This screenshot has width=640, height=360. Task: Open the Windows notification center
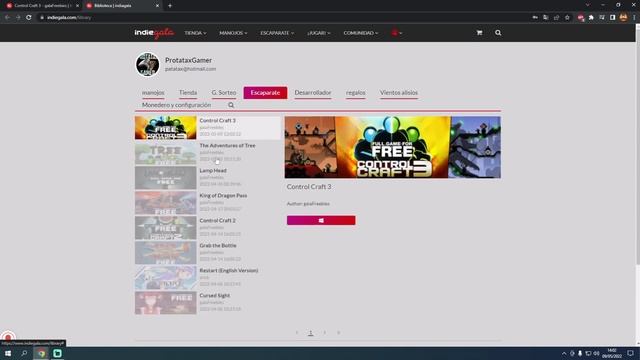(631, 353)
